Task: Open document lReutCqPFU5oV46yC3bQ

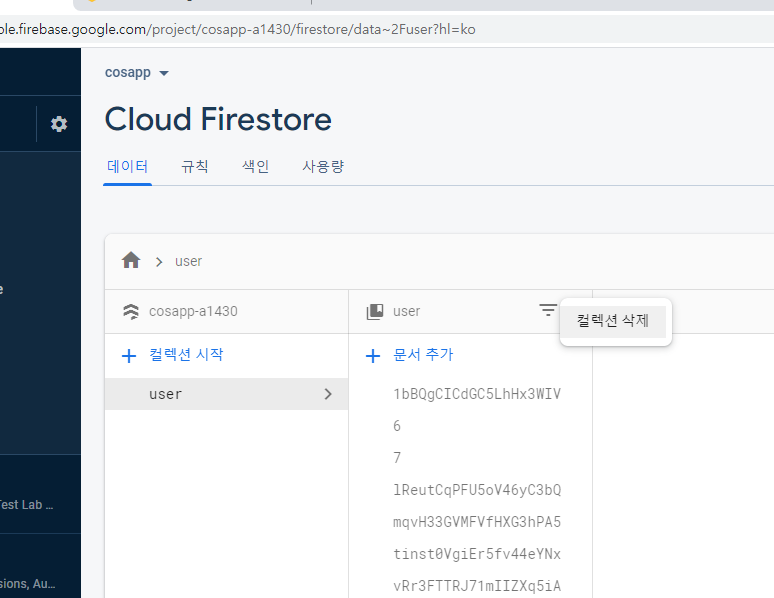Action: coord(477,490)
